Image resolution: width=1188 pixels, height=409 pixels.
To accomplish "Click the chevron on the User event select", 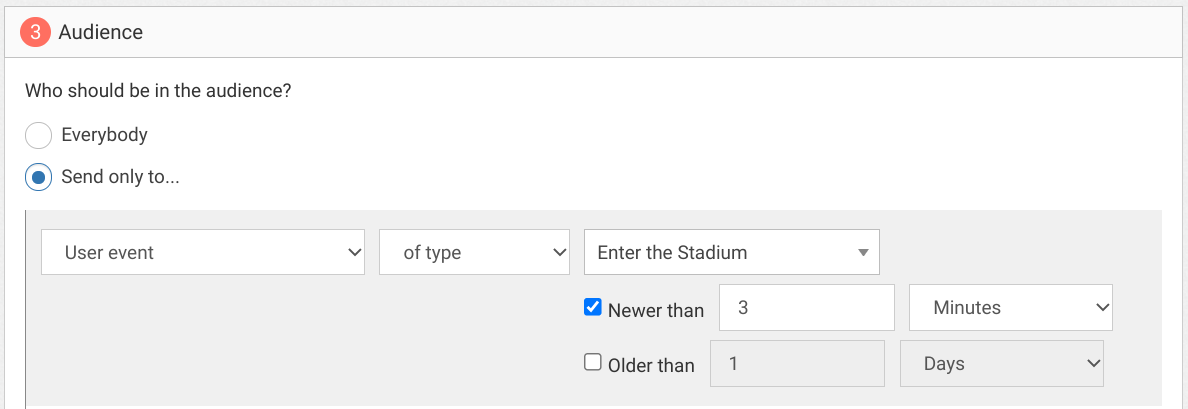I will (353, 252).
